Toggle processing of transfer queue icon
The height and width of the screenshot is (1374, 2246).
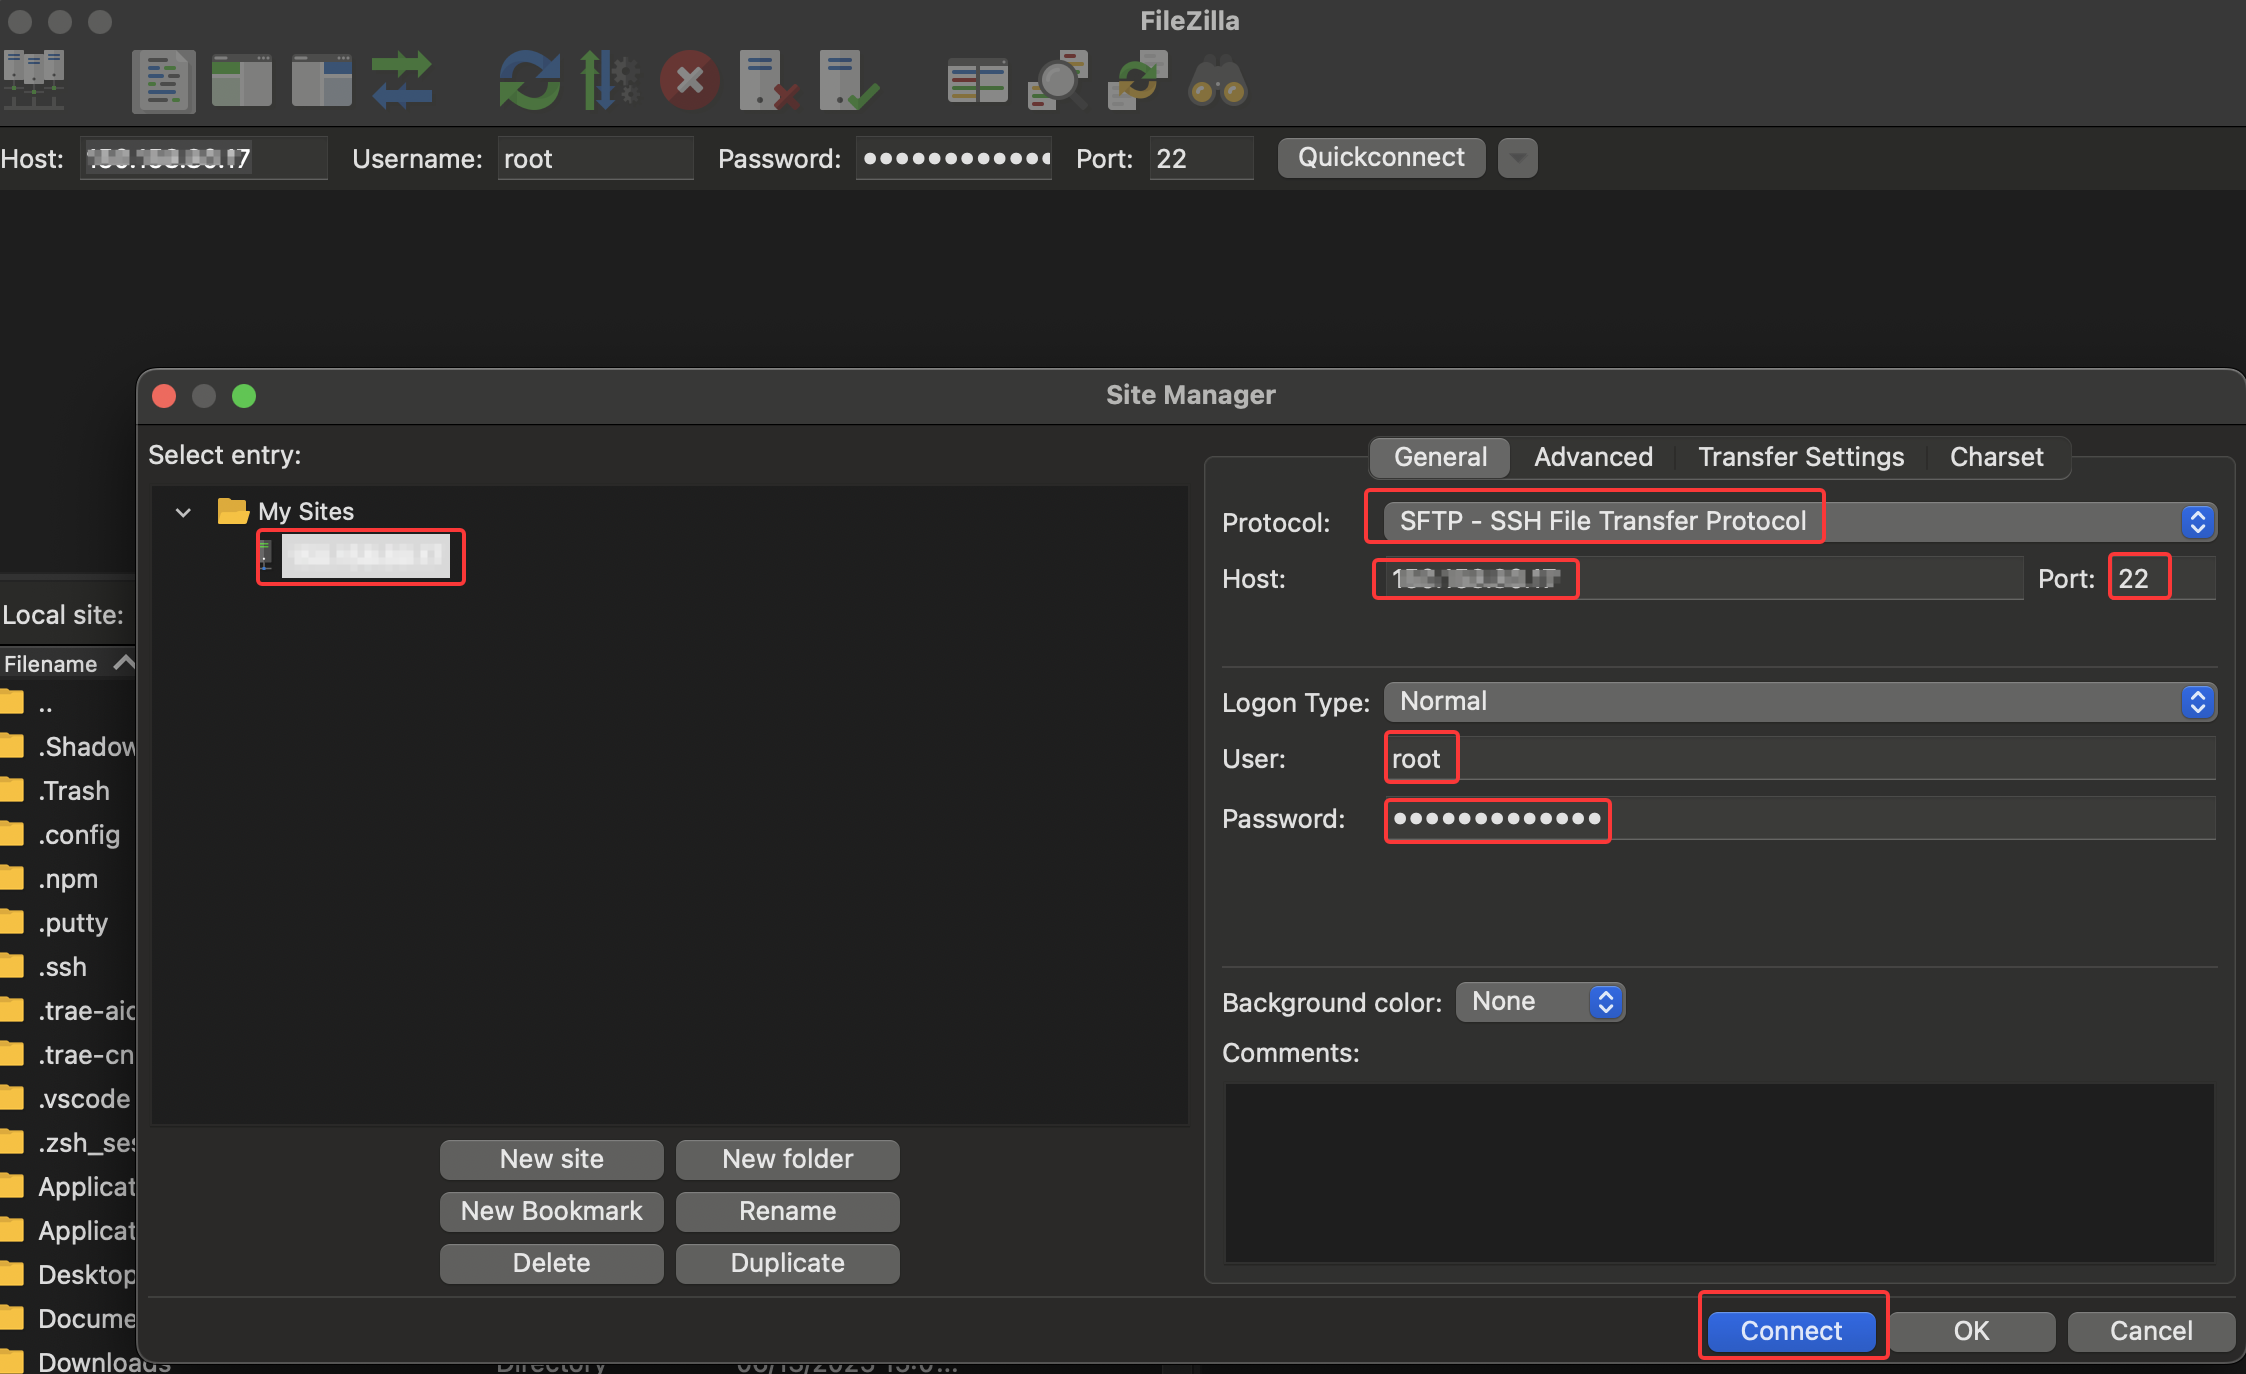pyautogui.click(x=609, y=80)
